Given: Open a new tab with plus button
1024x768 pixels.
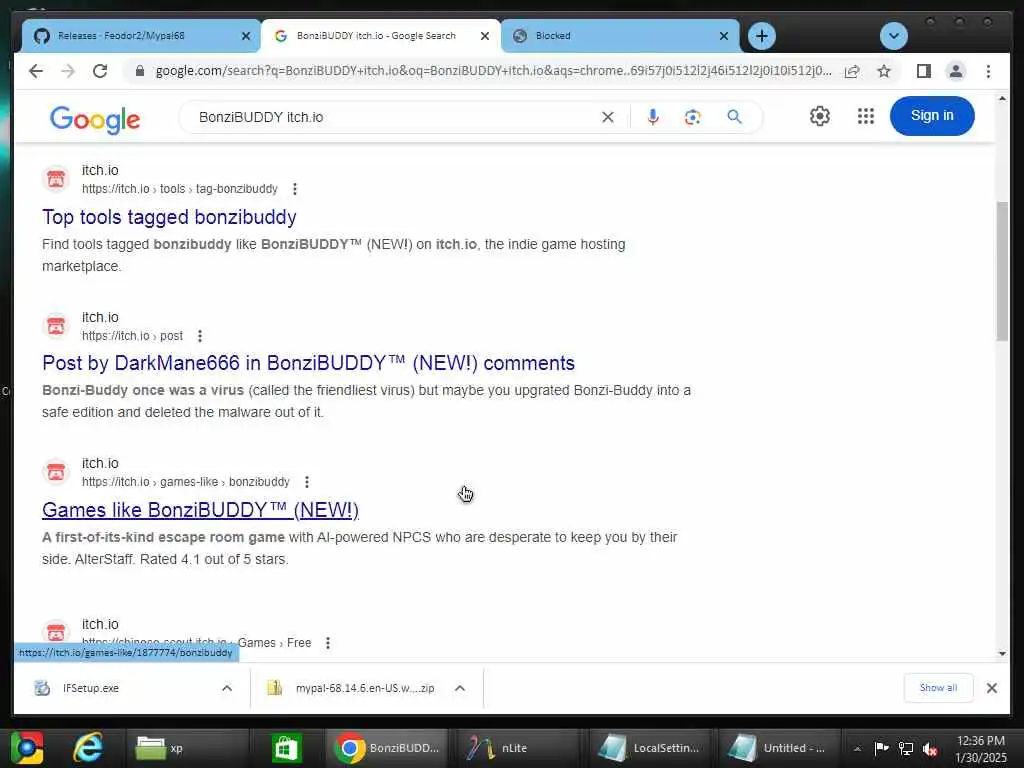Looking at the screenshot, I should [x=761, y=36].
